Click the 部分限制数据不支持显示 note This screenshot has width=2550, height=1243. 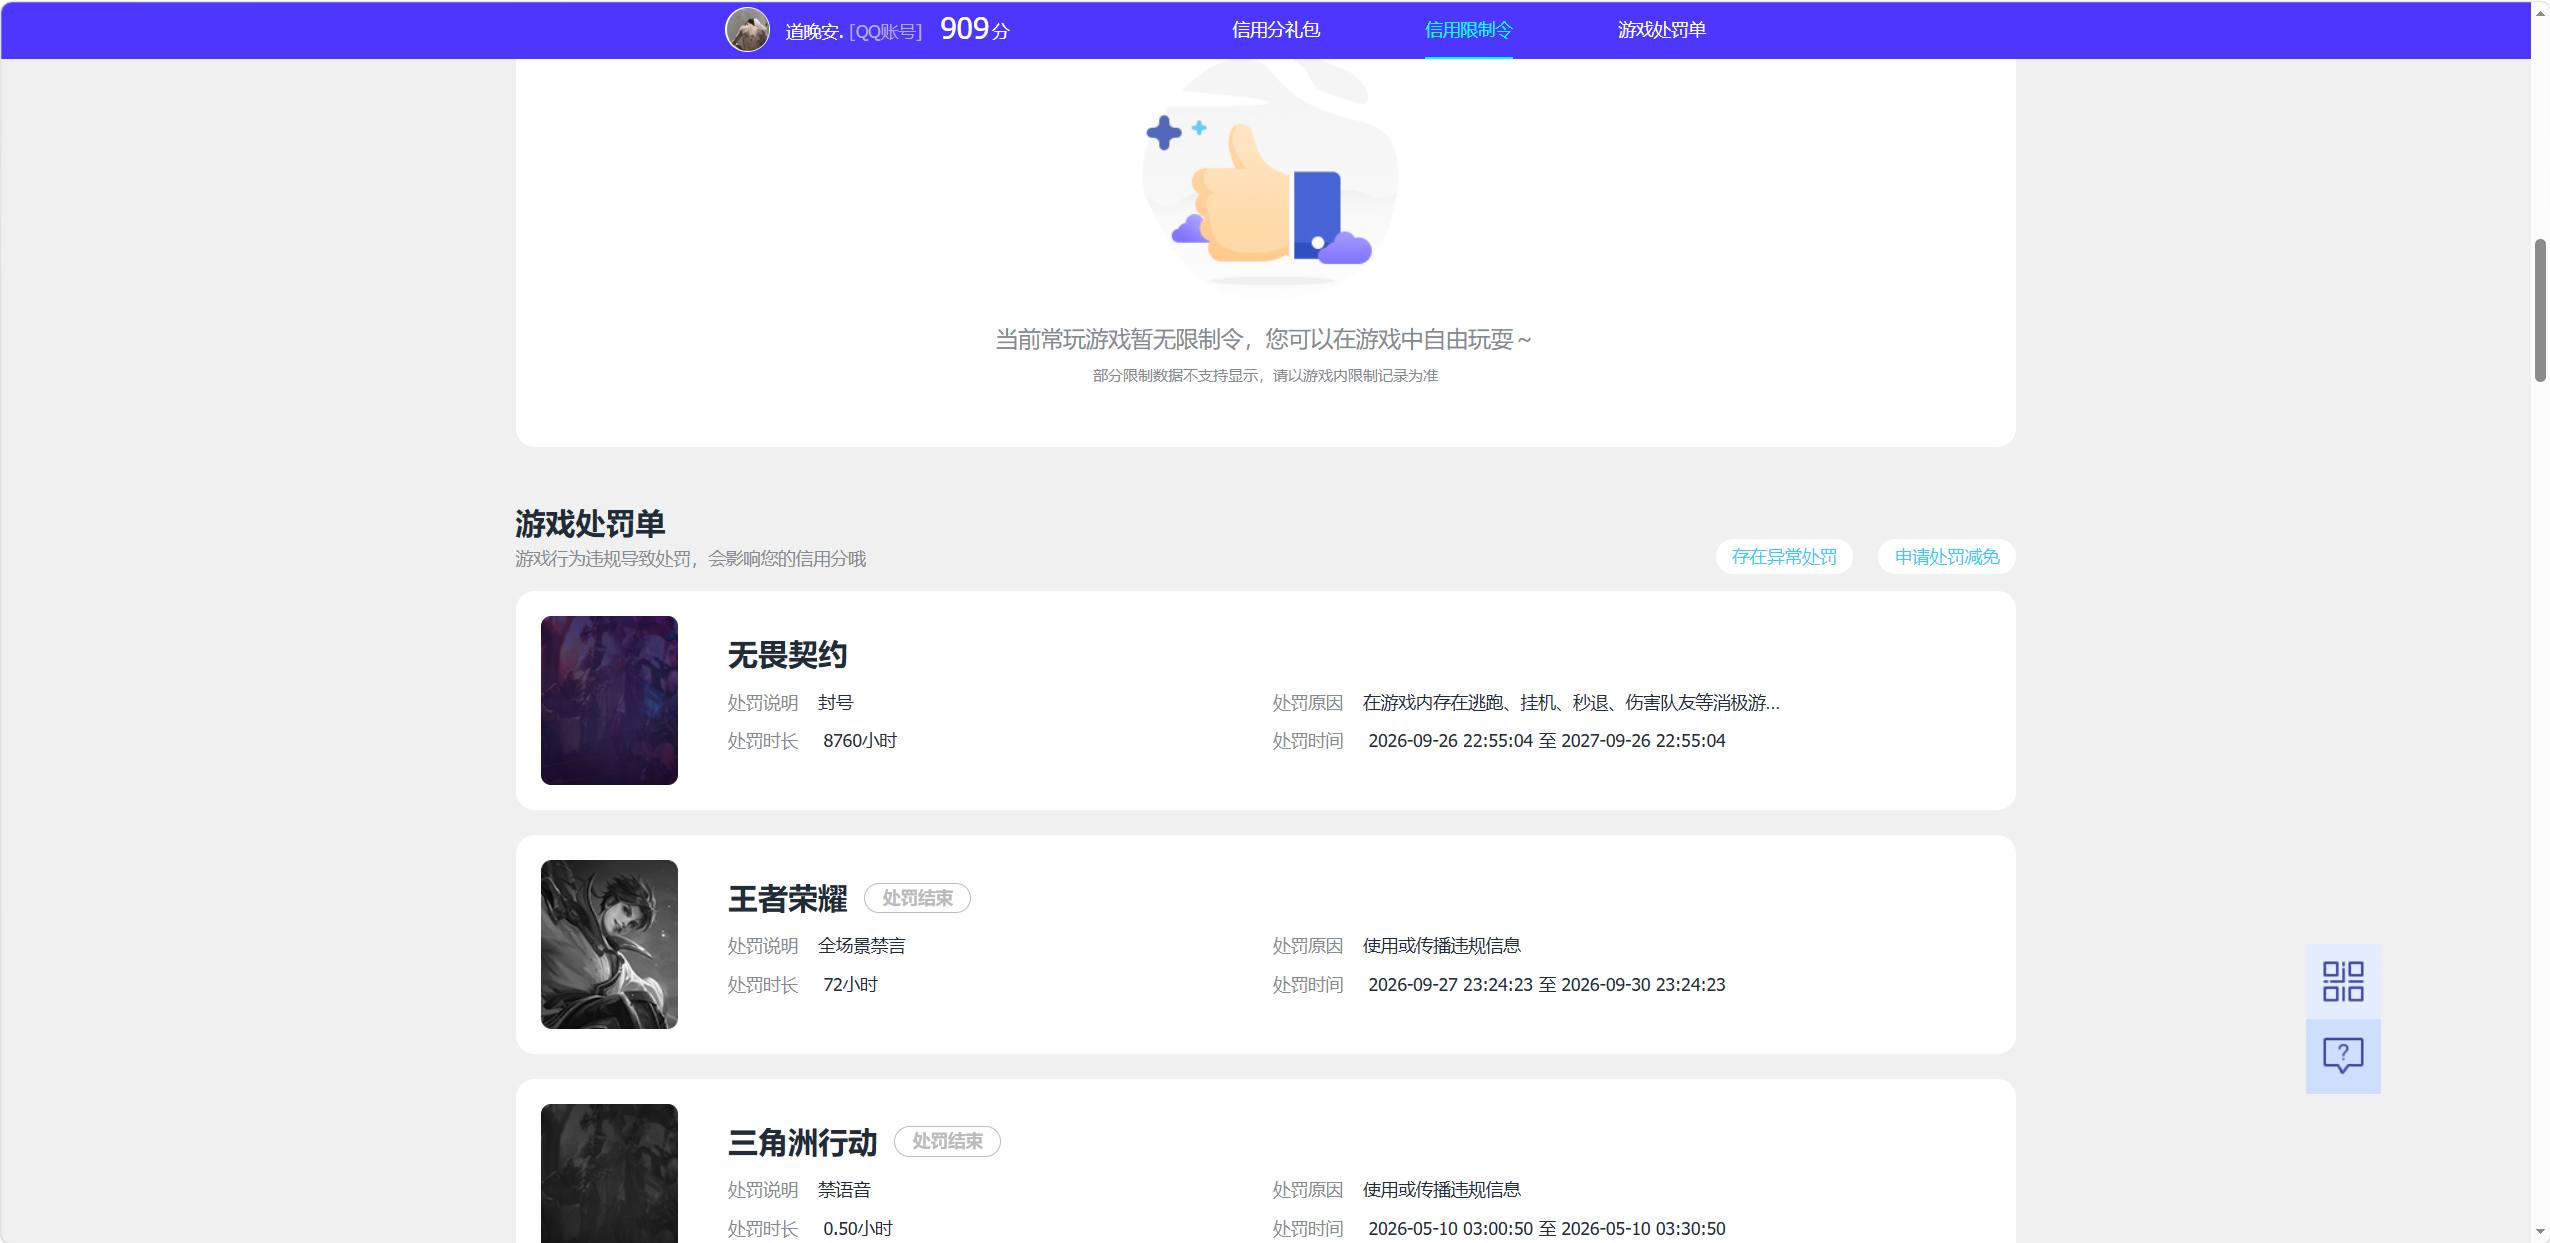click(1265, 376)
